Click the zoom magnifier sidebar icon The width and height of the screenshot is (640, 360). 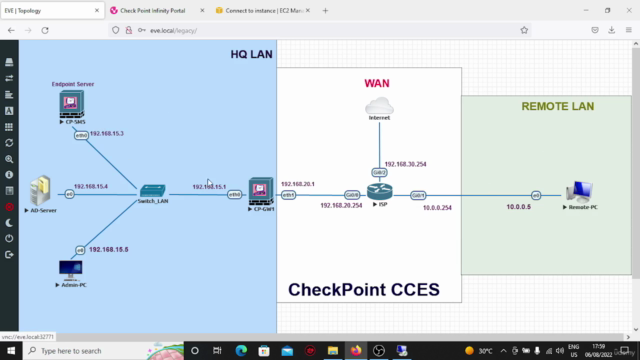click(9, 159)
